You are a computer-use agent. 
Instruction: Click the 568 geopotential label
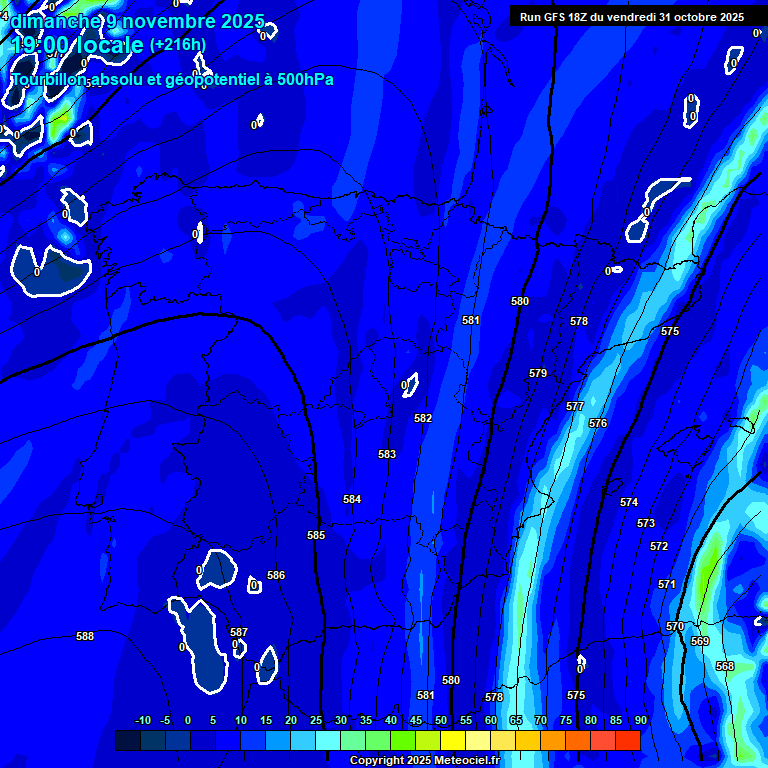[x=725, y=666]
